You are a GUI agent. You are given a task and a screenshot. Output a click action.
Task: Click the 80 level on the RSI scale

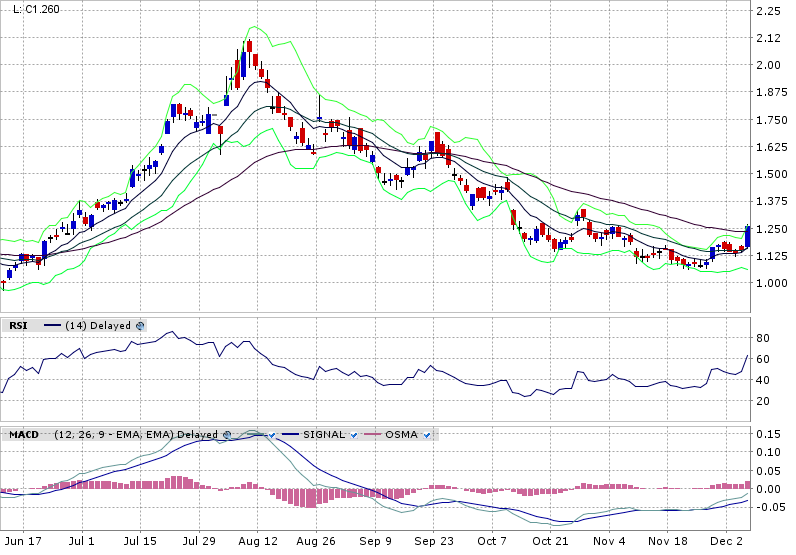tap(762, 338)
